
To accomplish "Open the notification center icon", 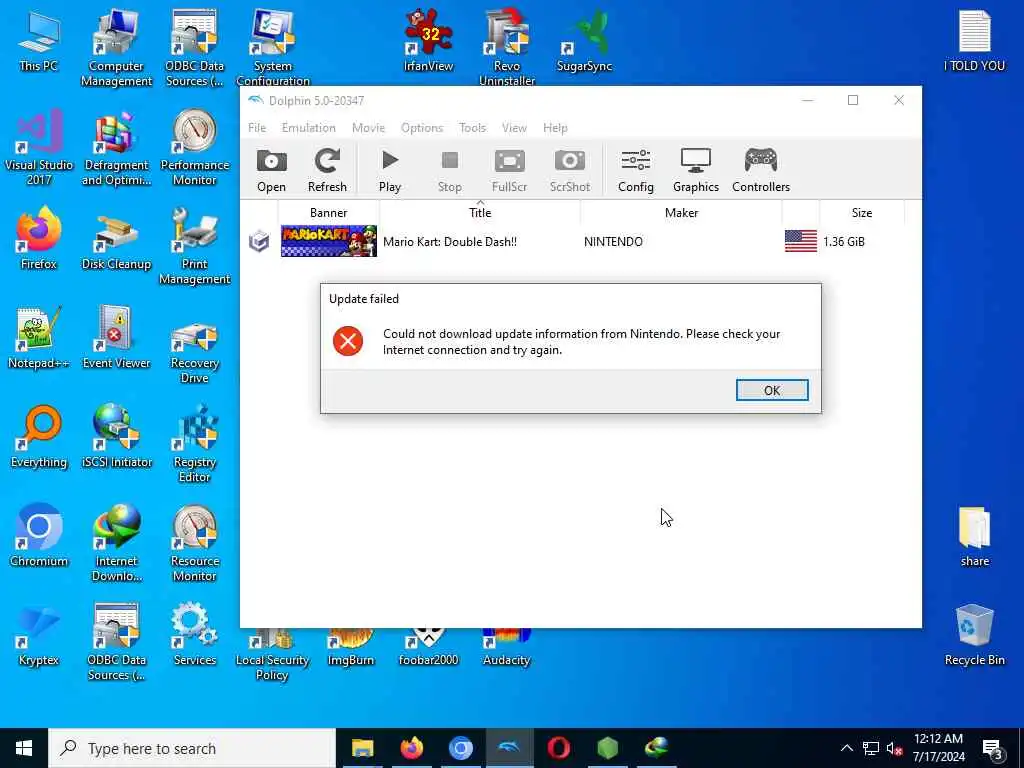I will tap(992, 749).
